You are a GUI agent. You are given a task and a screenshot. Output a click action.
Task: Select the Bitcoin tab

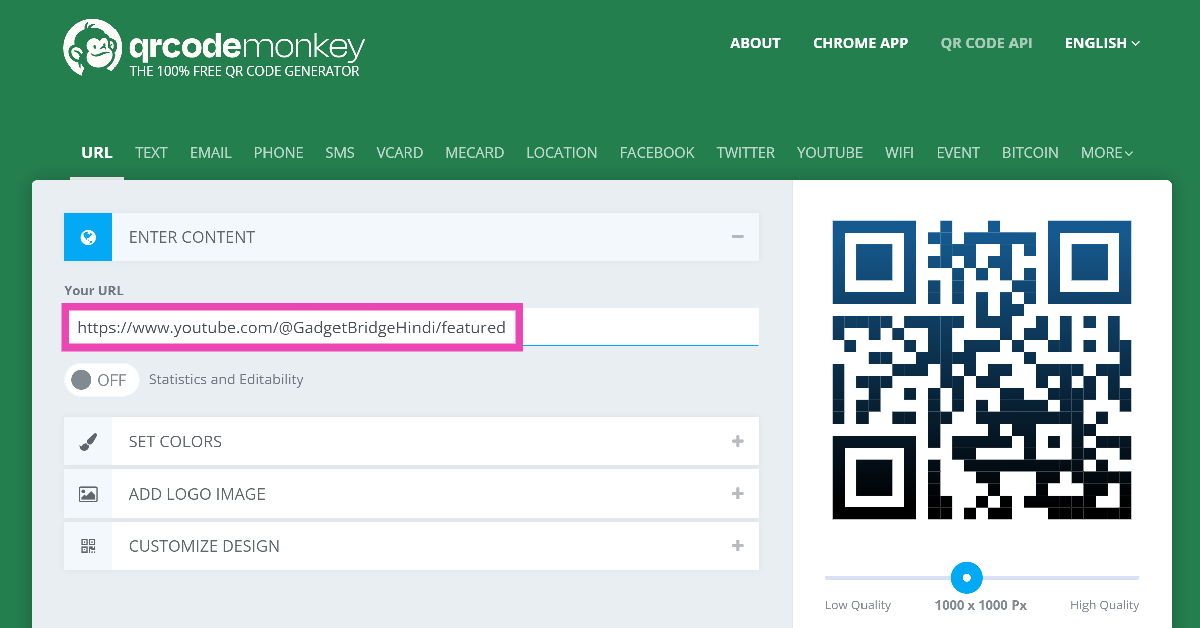1030,153
